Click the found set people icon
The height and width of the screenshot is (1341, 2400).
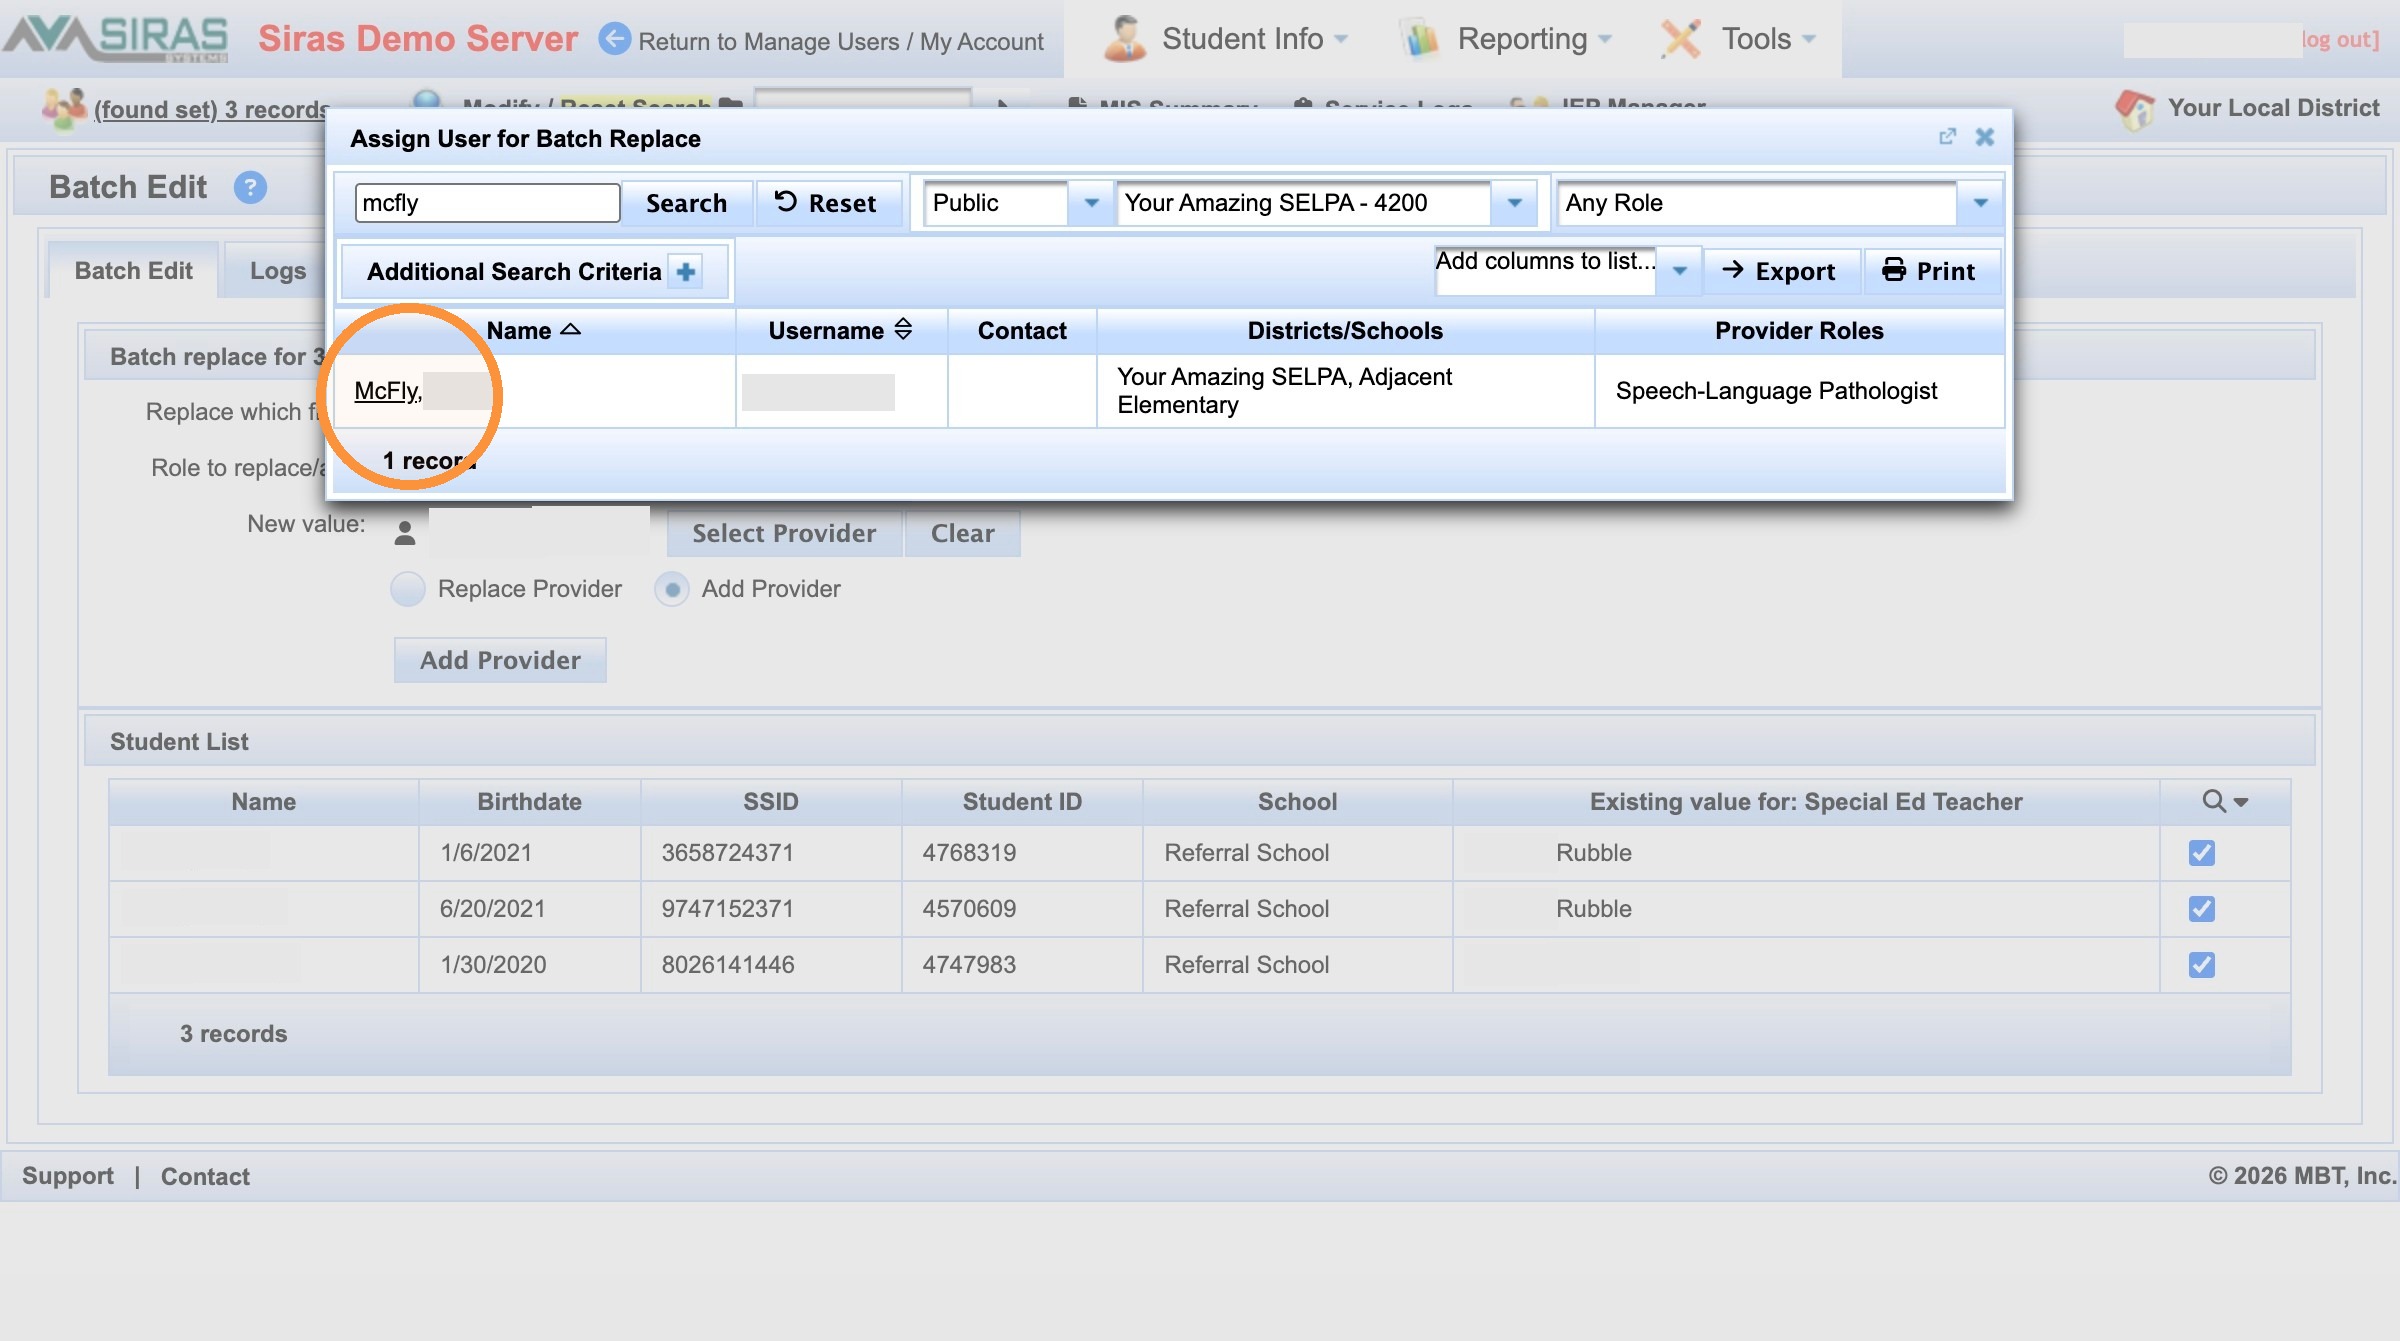click(x=63, y=108)
